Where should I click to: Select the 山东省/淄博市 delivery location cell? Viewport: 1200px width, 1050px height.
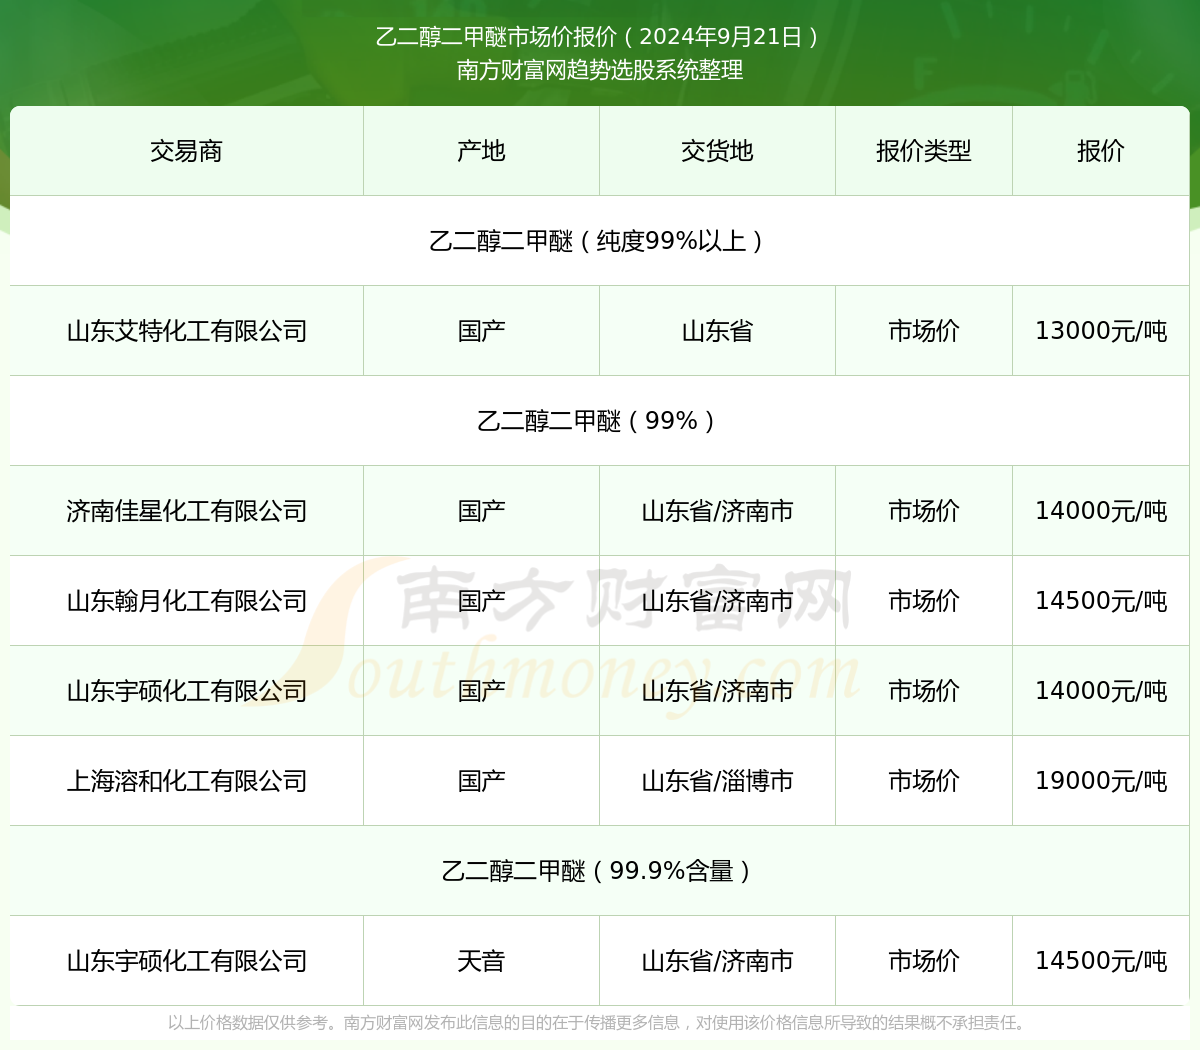716,781
